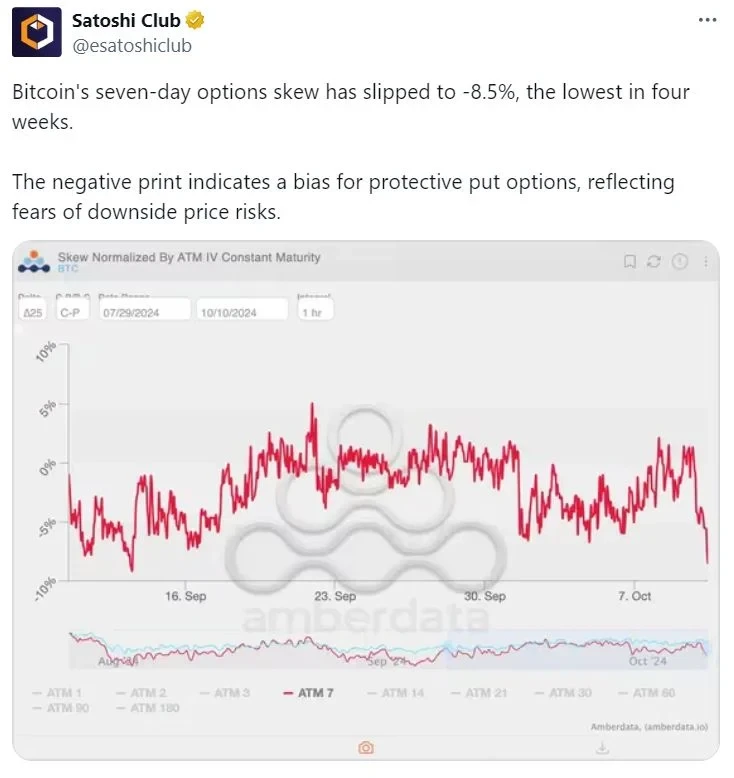Toggle the ATM 7 series off
Screen dimensions: 734x778
(x=308, y=692)
